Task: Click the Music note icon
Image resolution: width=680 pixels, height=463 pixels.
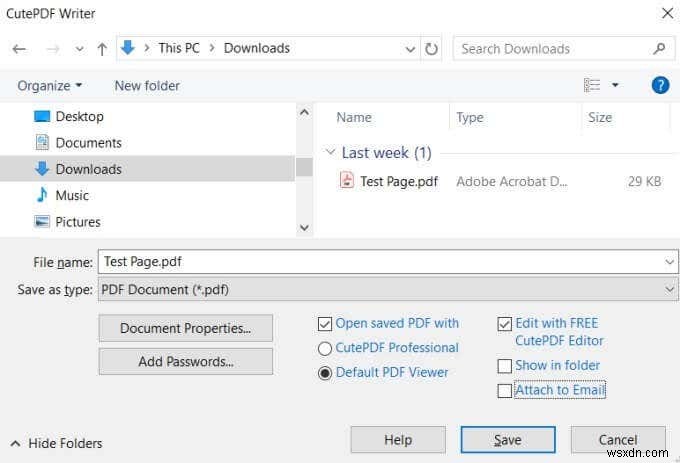Action: (x=42, y=195)
